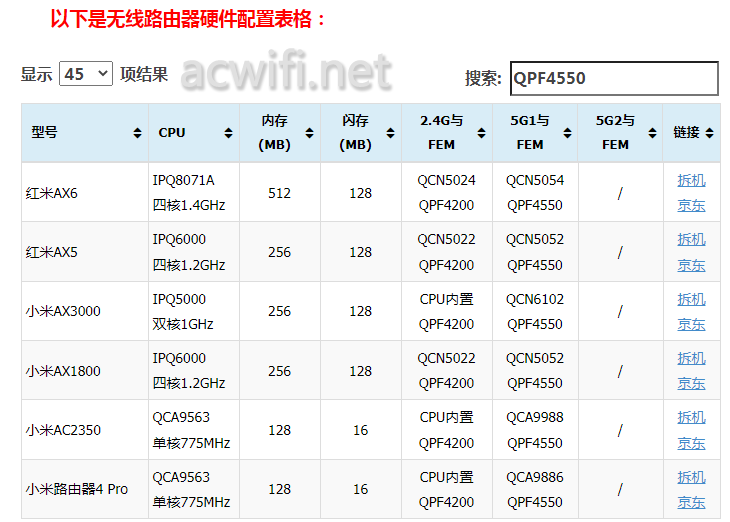The height and width of the screenshot is (522, 730).
Task: Open 拆机 link for 小米AC2350
Action: (691, 418)
